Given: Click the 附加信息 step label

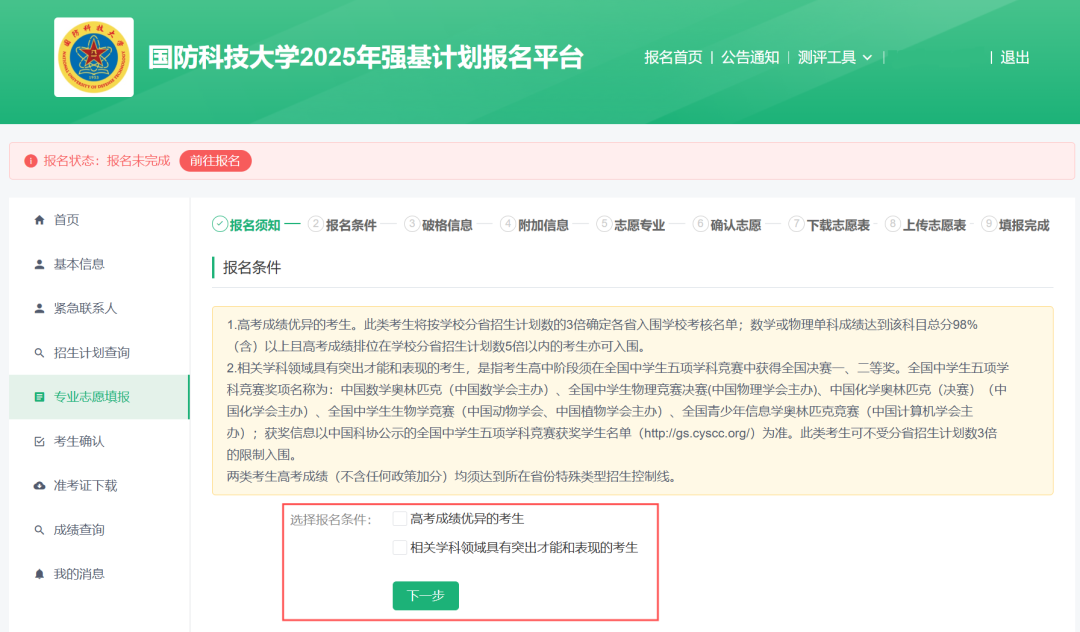Looking at the screenshot, I should click(x=543, y=225).
